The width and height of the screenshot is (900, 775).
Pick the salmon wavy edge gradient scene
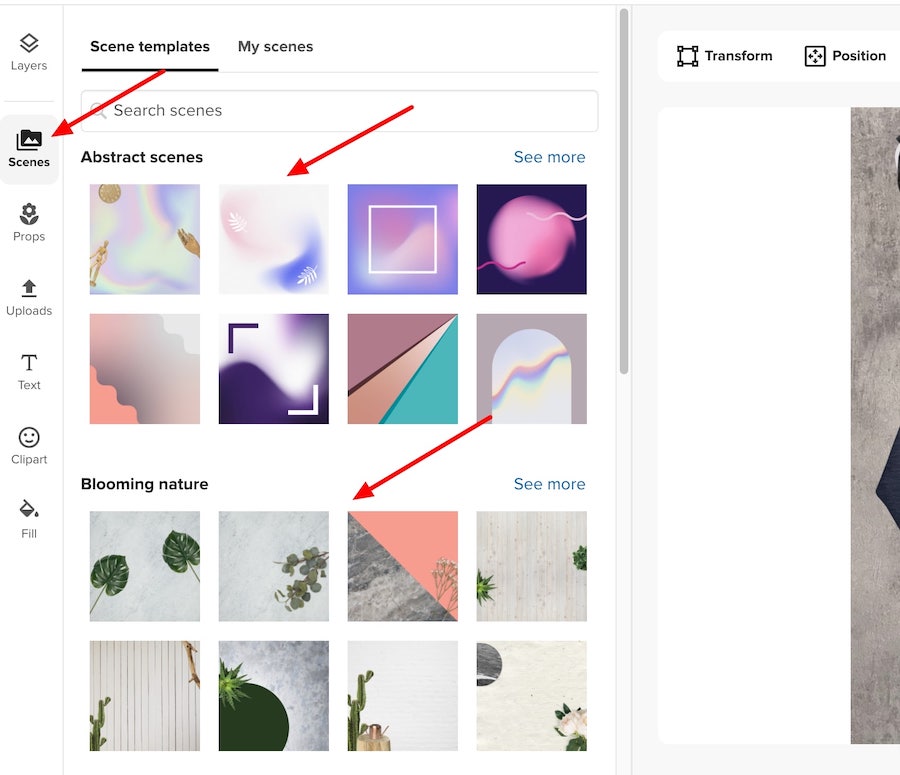point(145,369)
